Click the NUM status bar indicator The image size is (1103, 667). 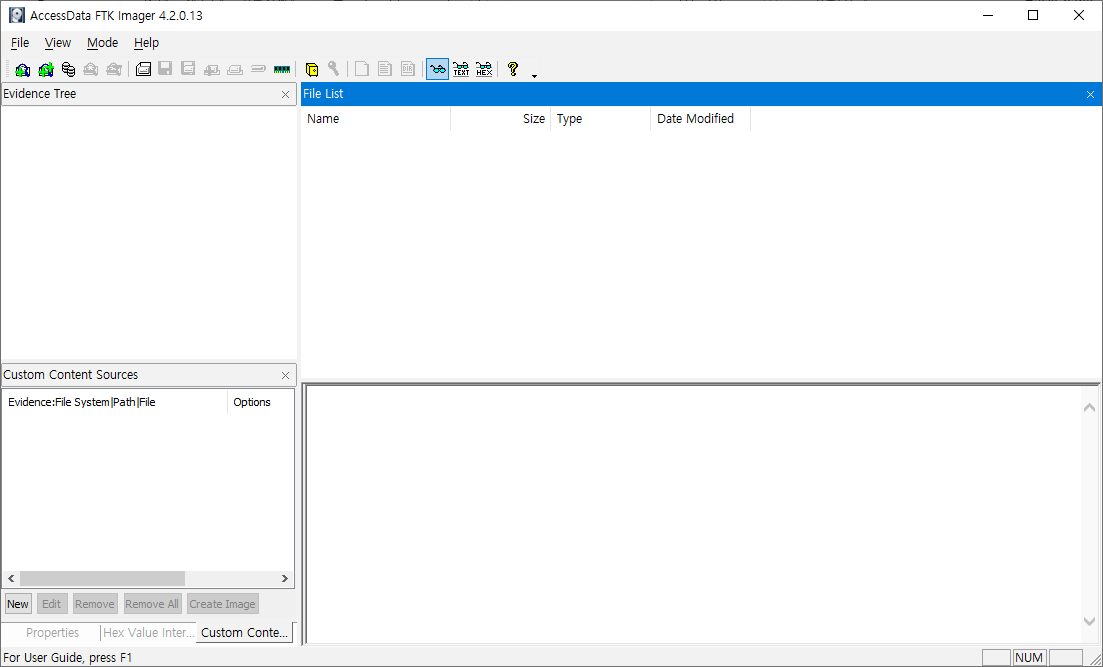pyautogui.click(x=1029, y=658)
